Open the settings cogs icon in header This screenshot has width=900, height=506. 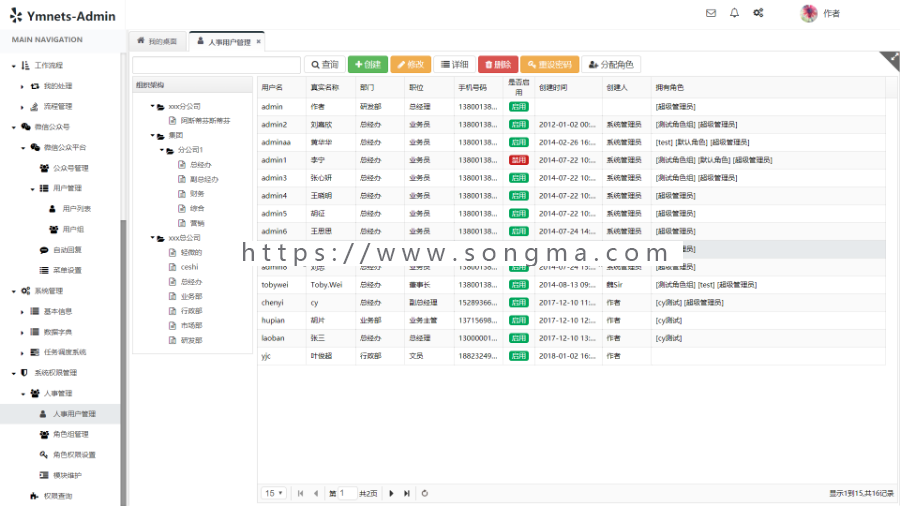pos(758,13)
